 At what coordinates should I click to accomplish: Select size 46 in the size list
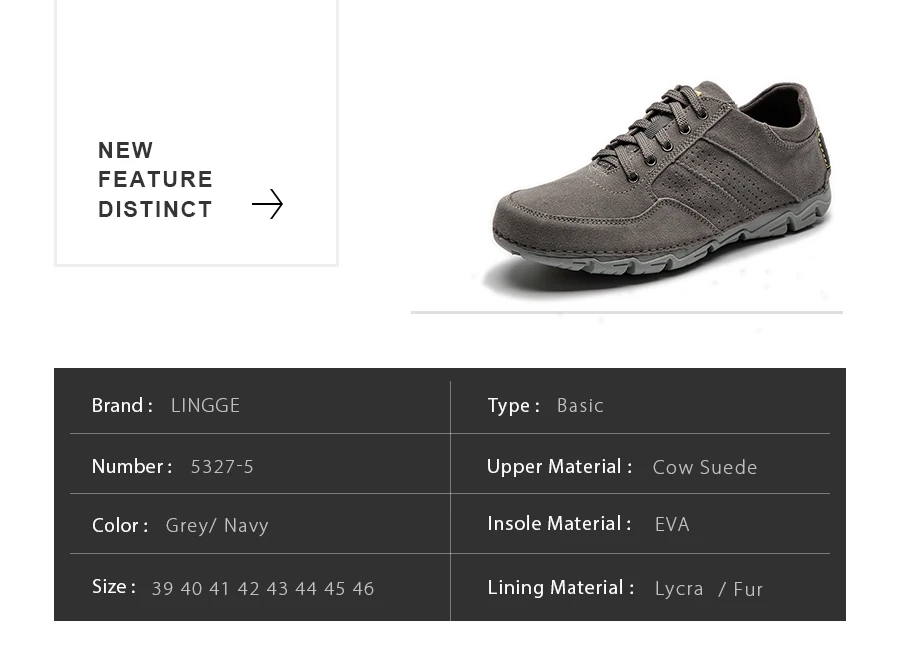pyautogui.click(x=363, y=589)
